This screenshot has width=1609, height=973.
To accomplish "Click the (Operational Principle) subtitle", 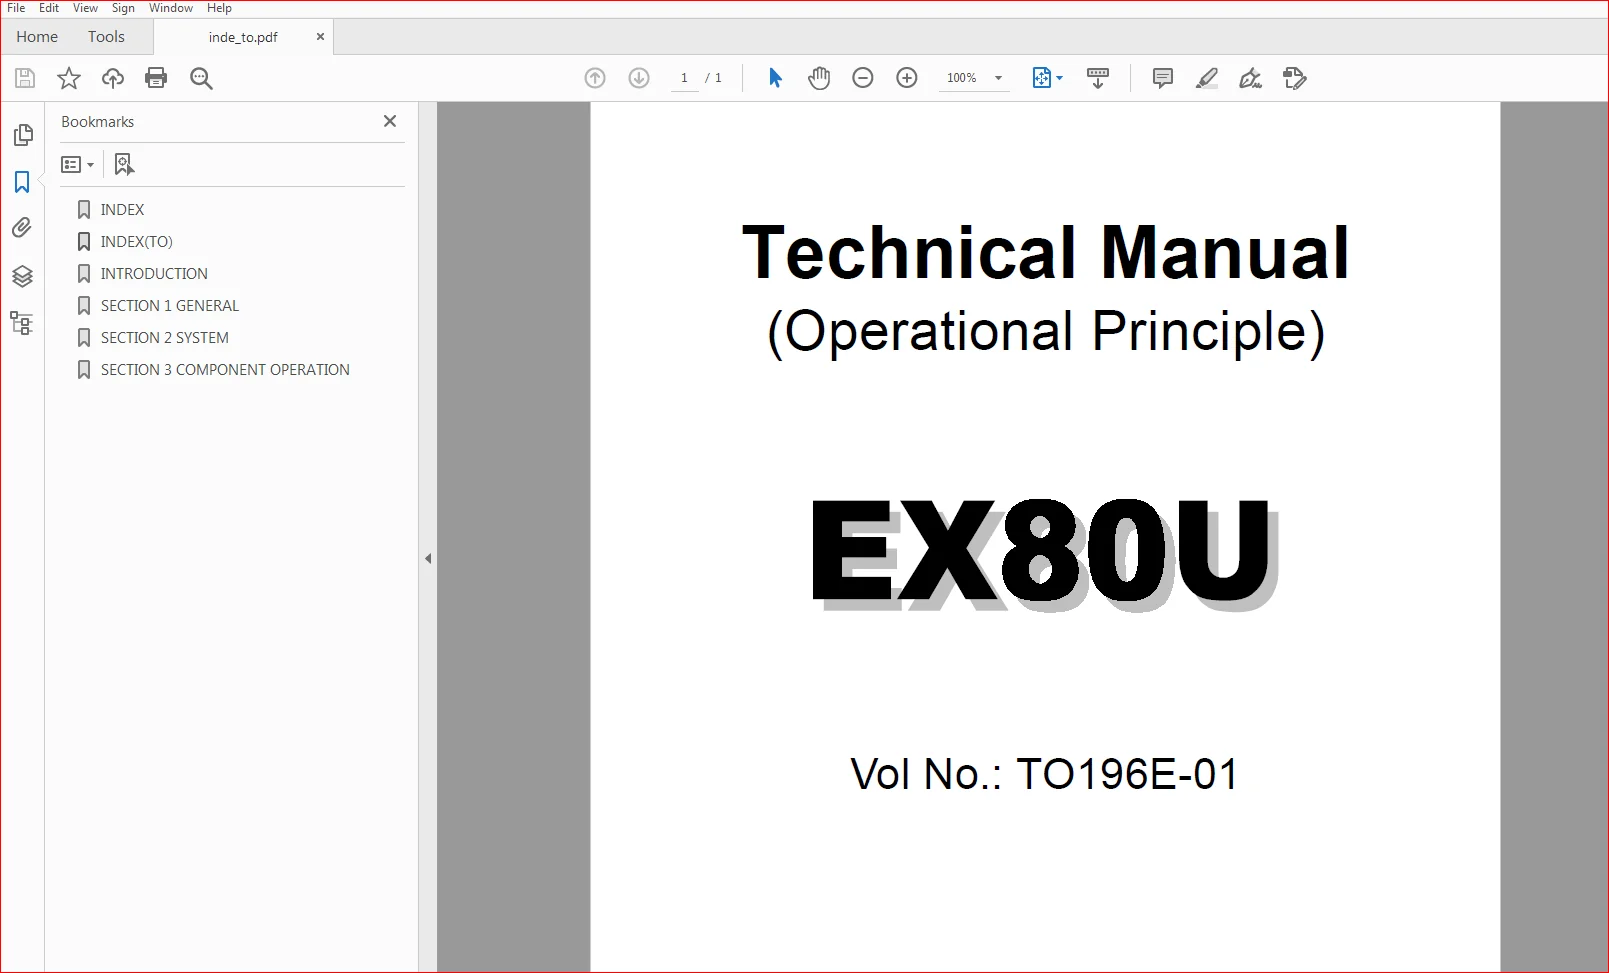I will [1046, 332].
